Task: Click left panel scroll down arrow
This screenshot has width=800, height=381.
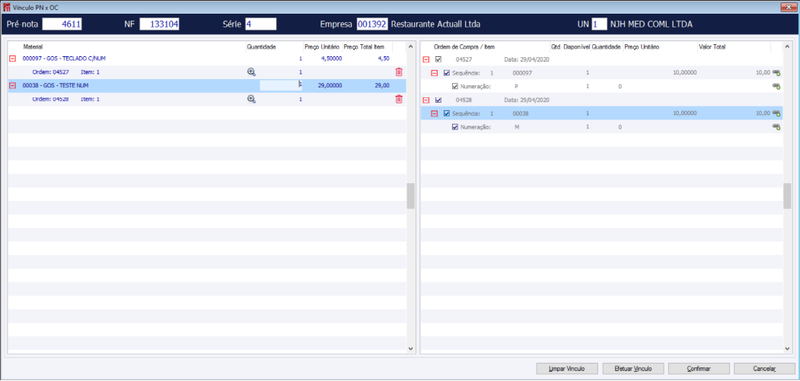Action: click(x=411, y=348)
